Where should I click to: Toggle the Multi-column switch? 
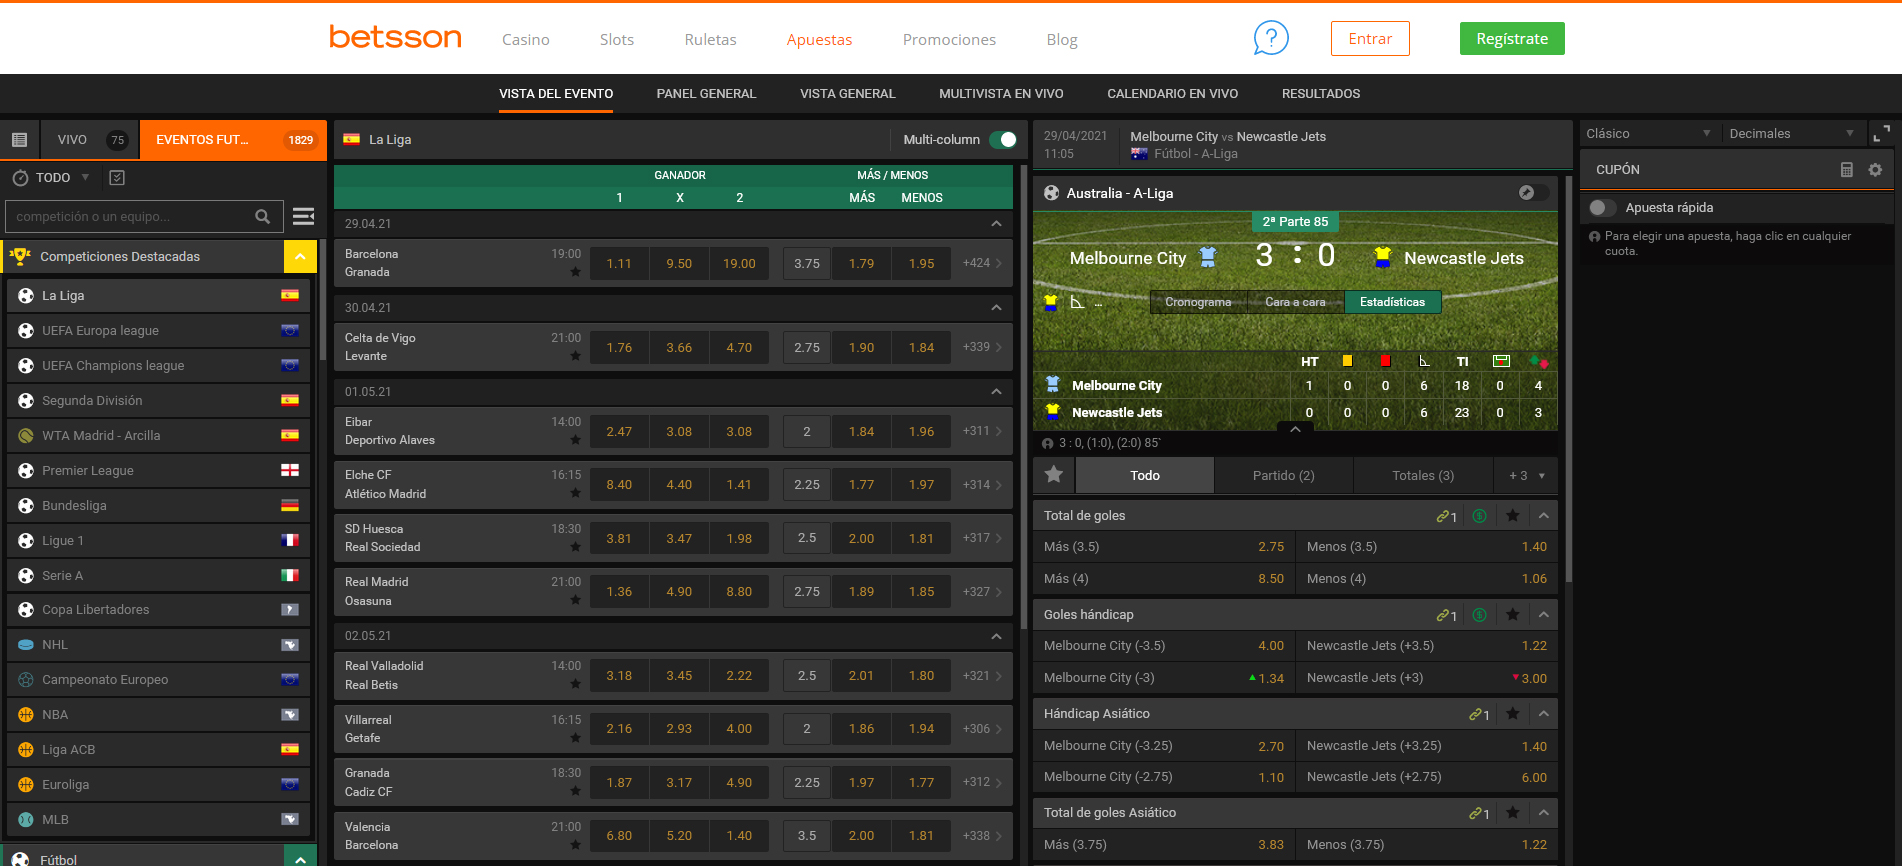pos(1003,140)
